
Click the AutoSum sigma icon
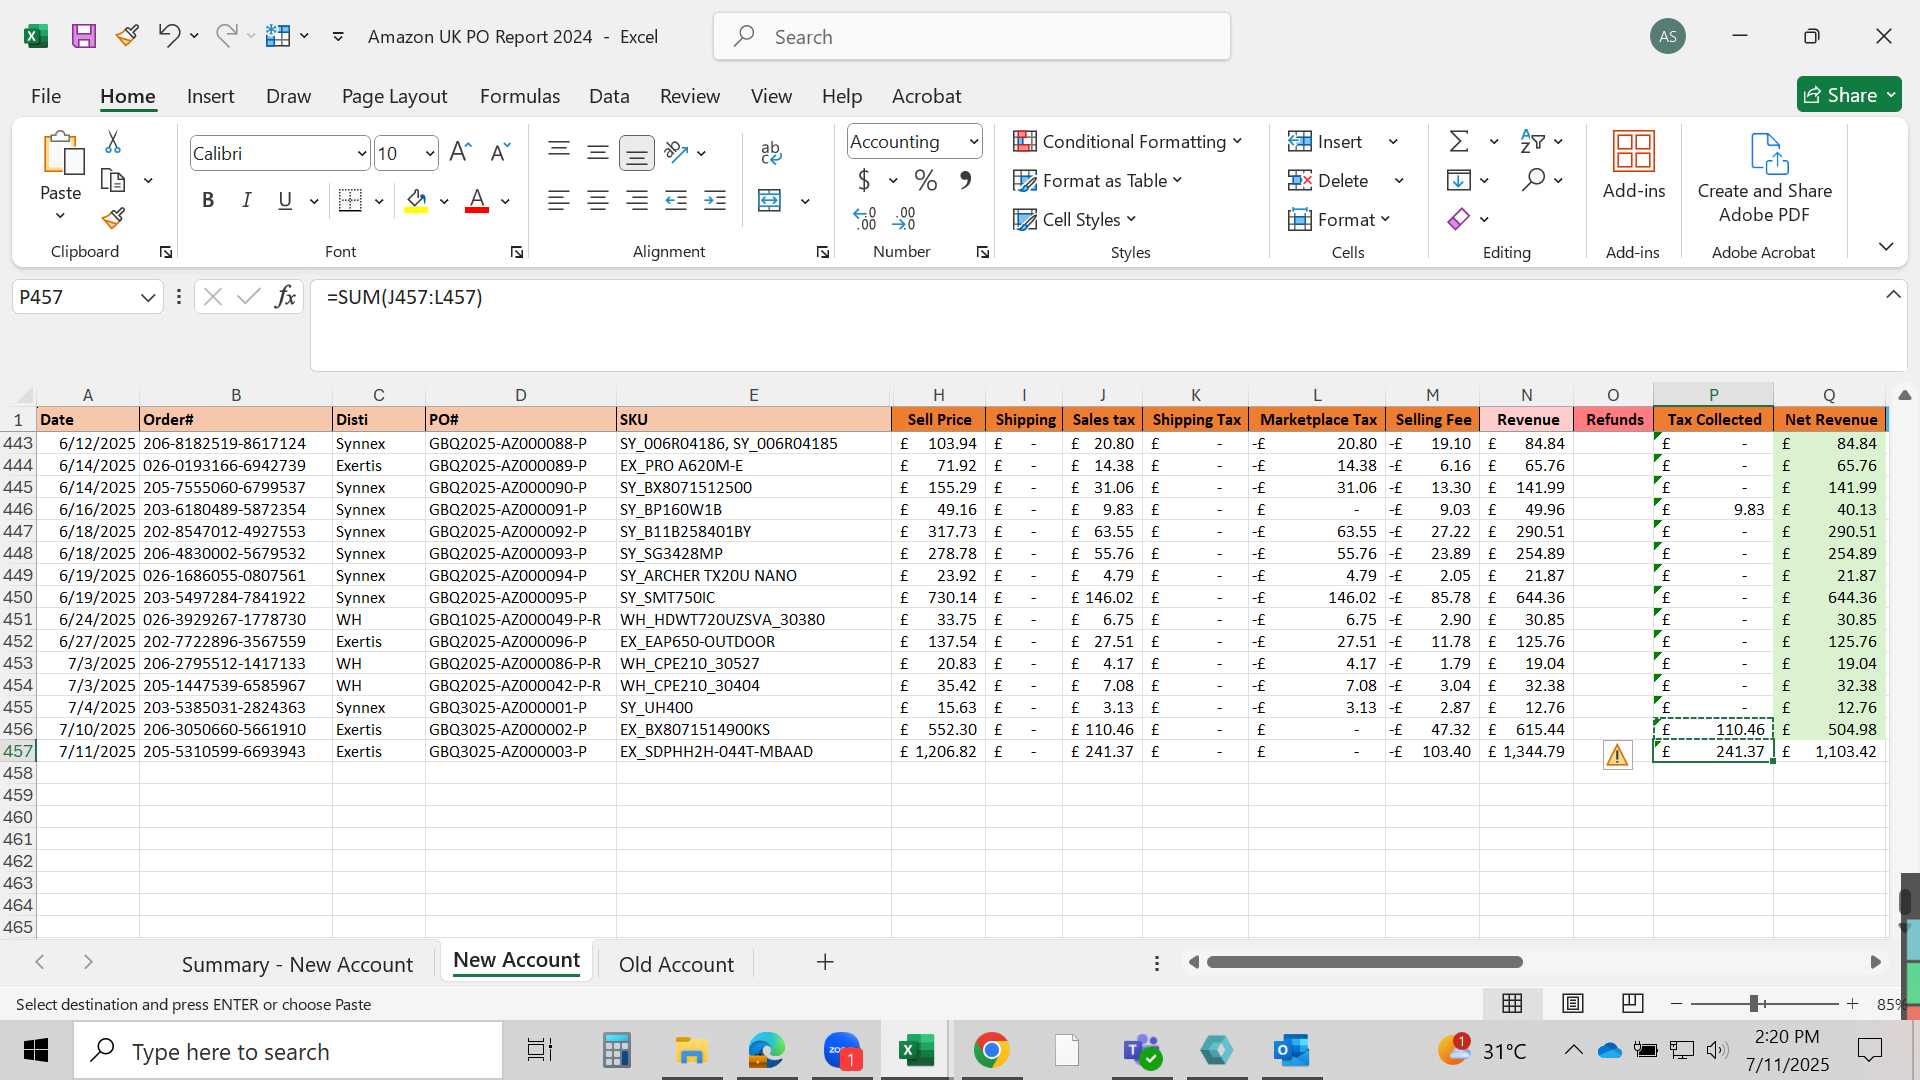click(1460, 142)
